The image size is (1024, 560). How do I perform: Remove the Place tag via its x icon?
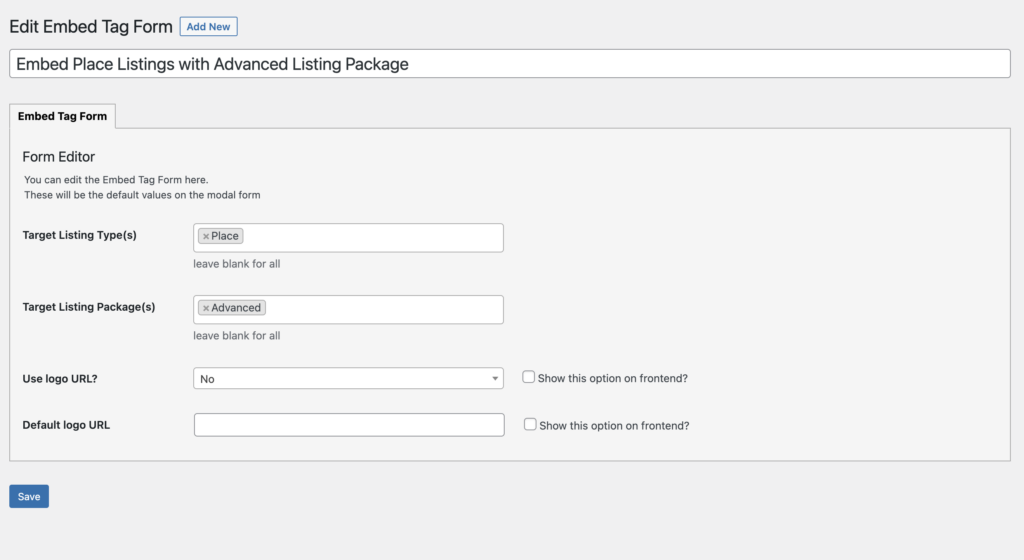206,236
